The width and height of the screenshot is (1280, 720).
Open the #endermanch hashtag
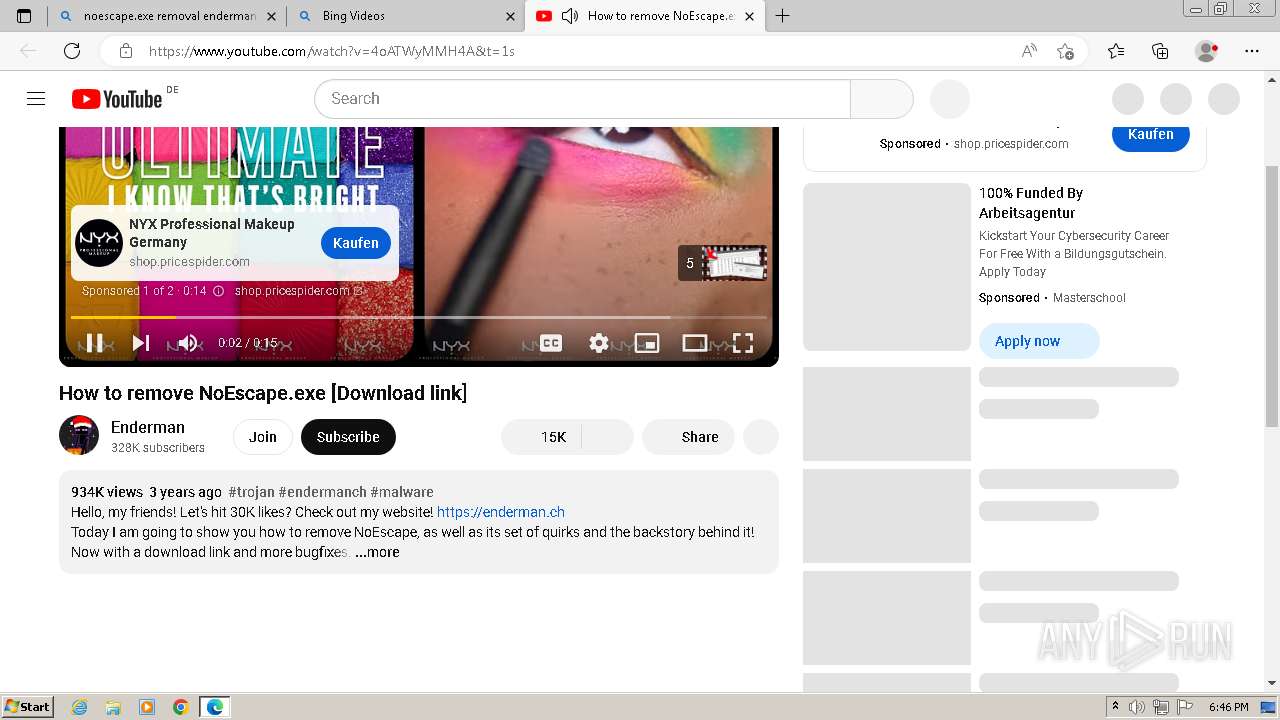pos(322,492)
